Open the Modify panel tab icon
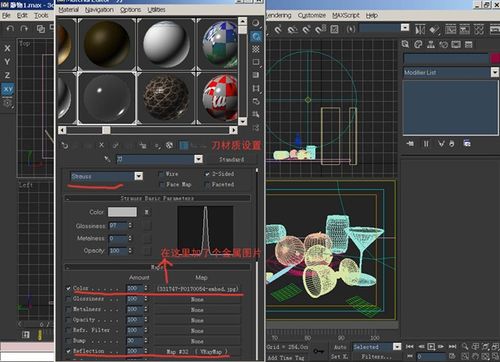The height and width of the screenshot is (362, 500). 418,44
